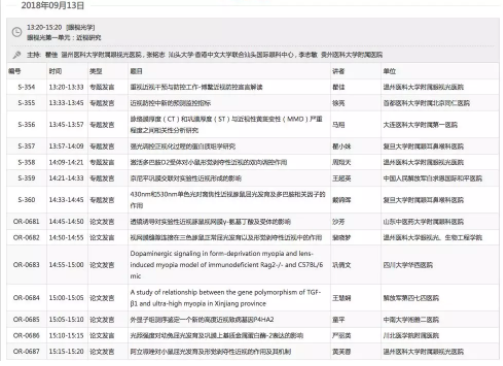Click the 题目 column header
Screen dimensions: 503x366
[136, 71]
